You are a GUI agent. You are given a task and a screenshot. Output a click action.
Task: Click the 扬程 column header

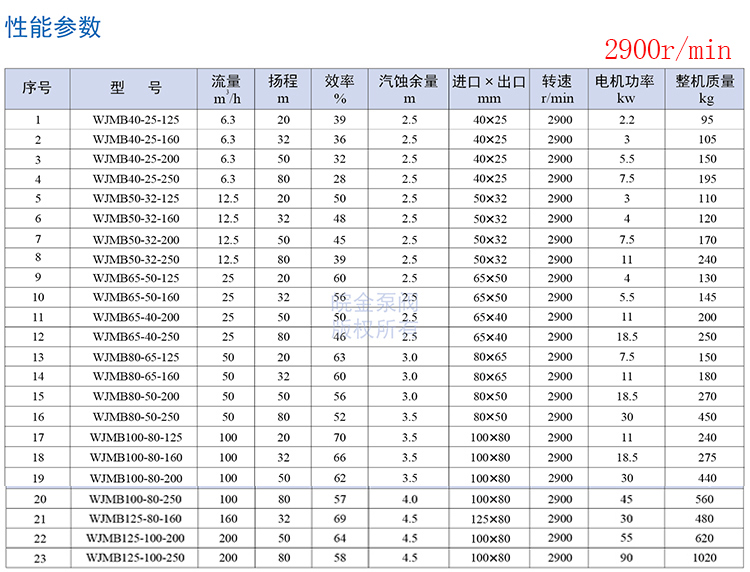(x=283, y=89)
